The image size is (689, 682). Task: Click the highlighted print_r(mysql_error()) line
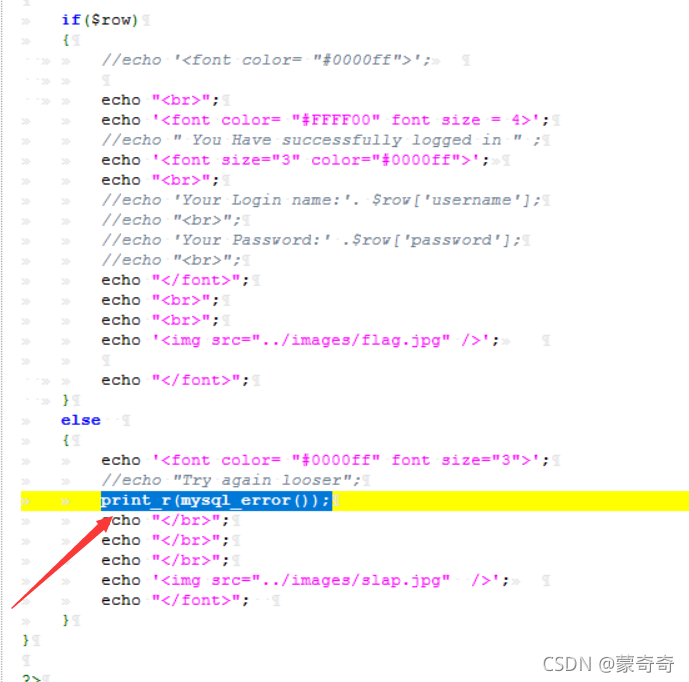[x=216, y=501]
